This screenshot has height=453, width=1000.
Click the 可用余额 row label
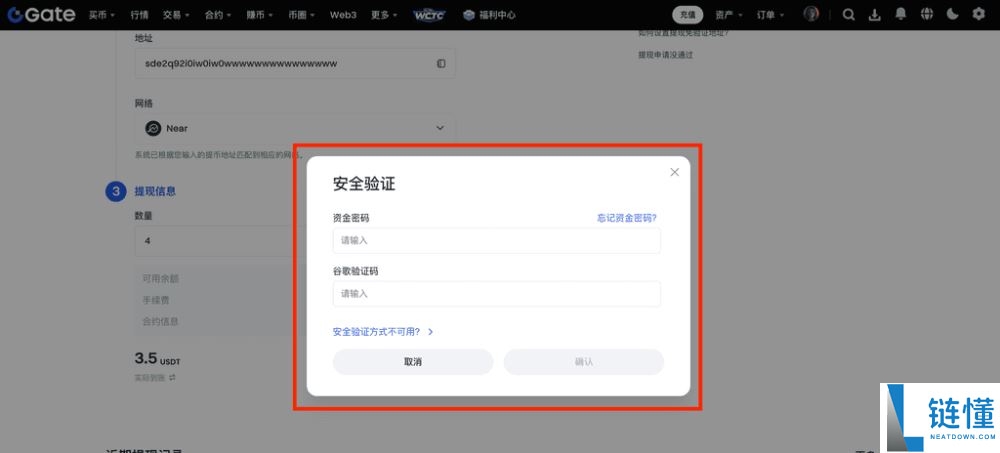point(161,279)
